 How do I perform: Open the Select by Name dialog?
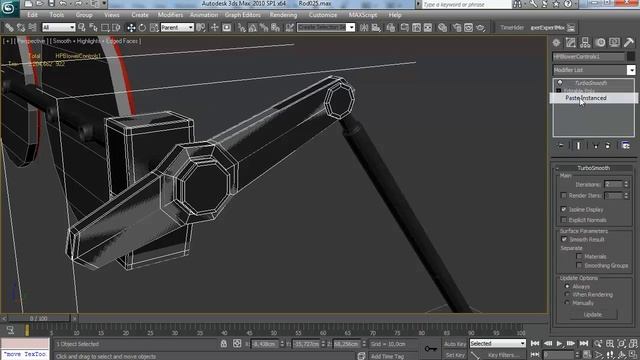tap(93, 27)
